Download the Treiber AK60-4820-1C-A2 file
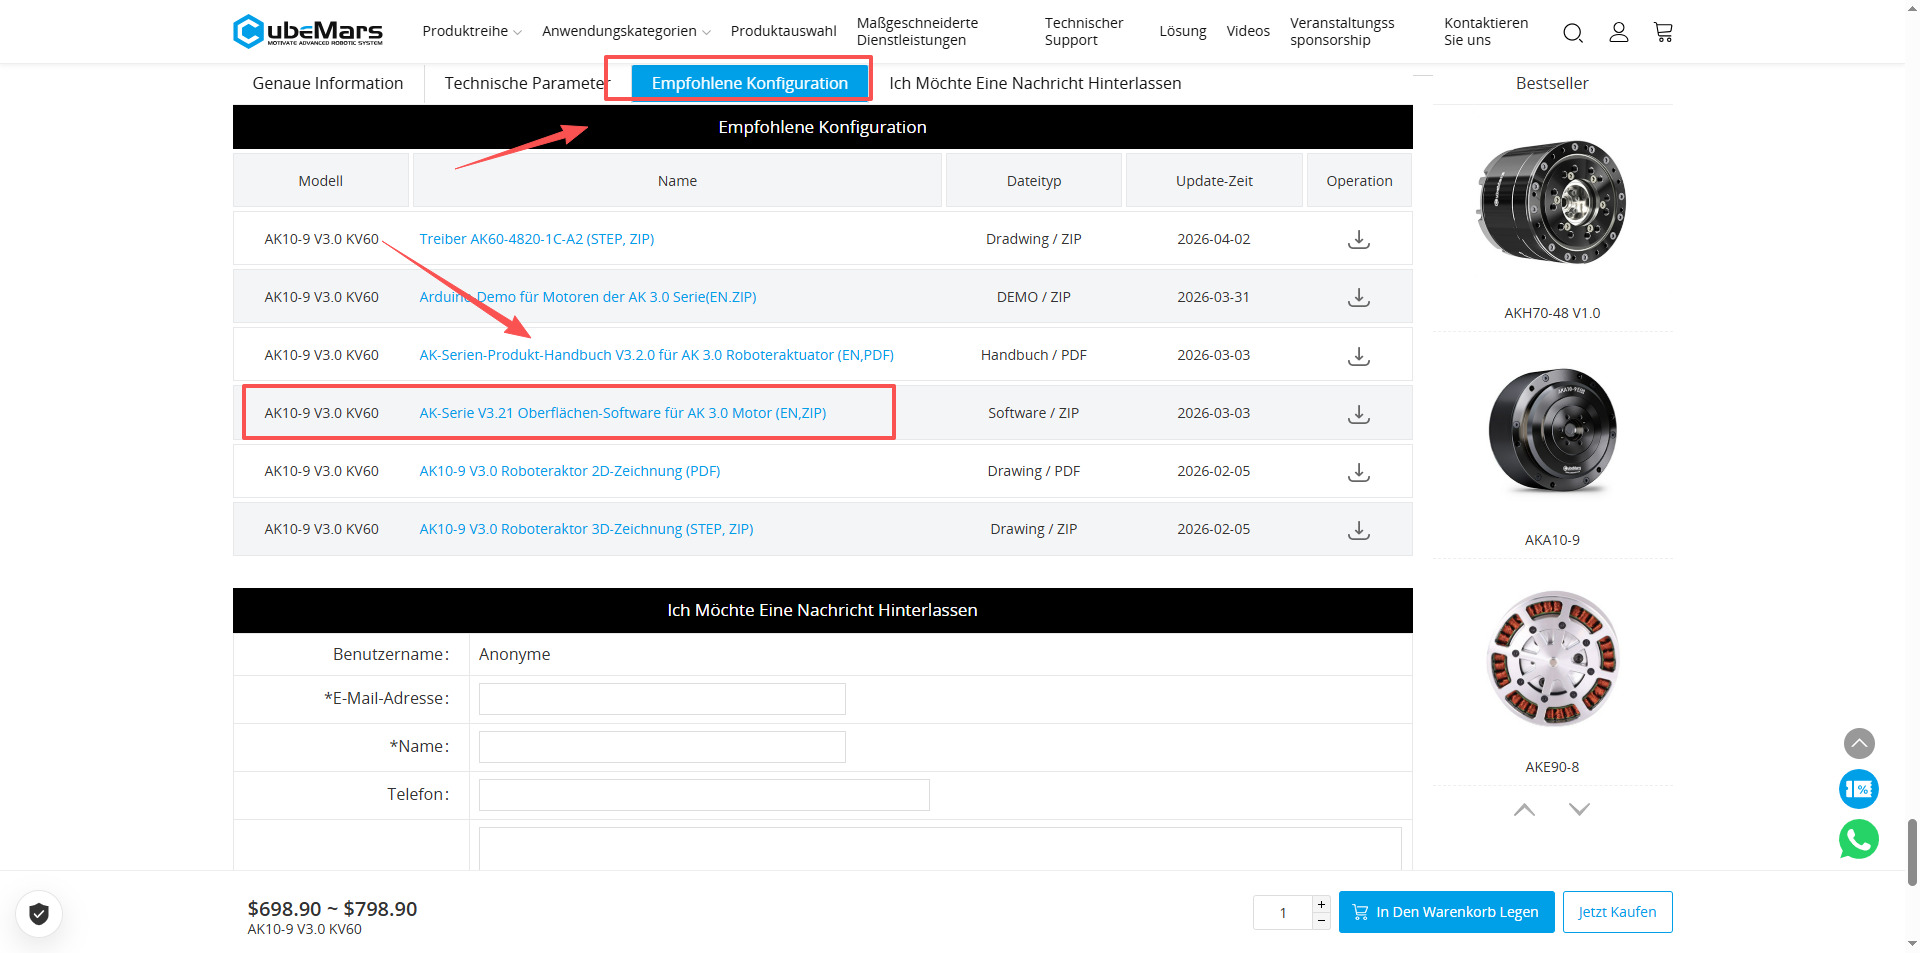1920x953 pixels. coord(1358,240)
